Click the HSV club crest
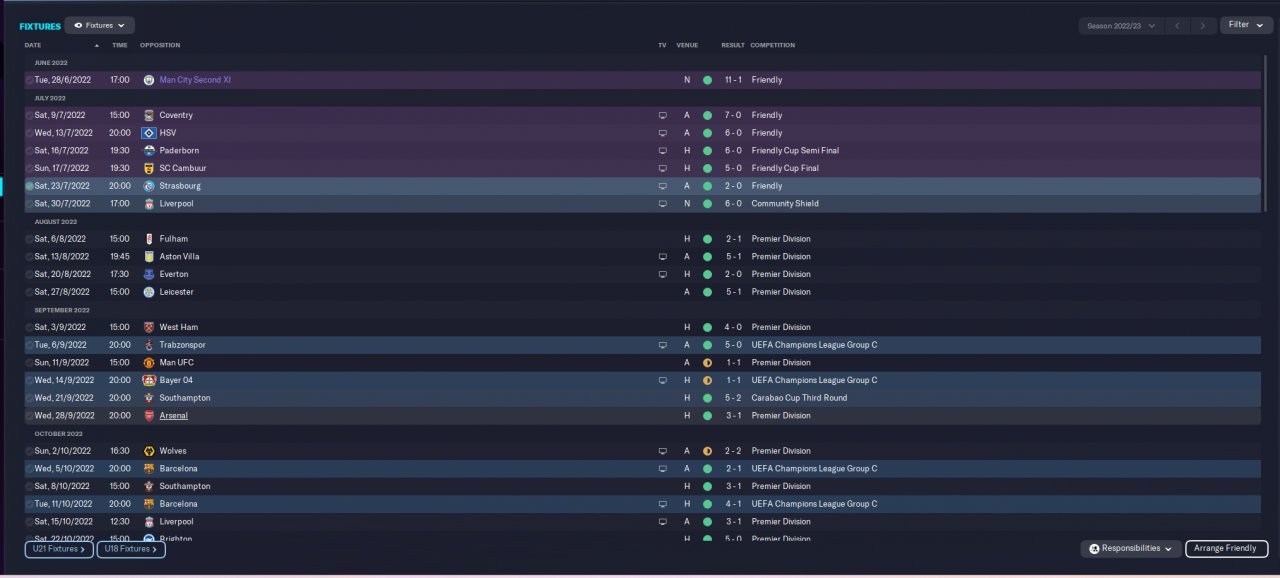 (x=149, y=133)
